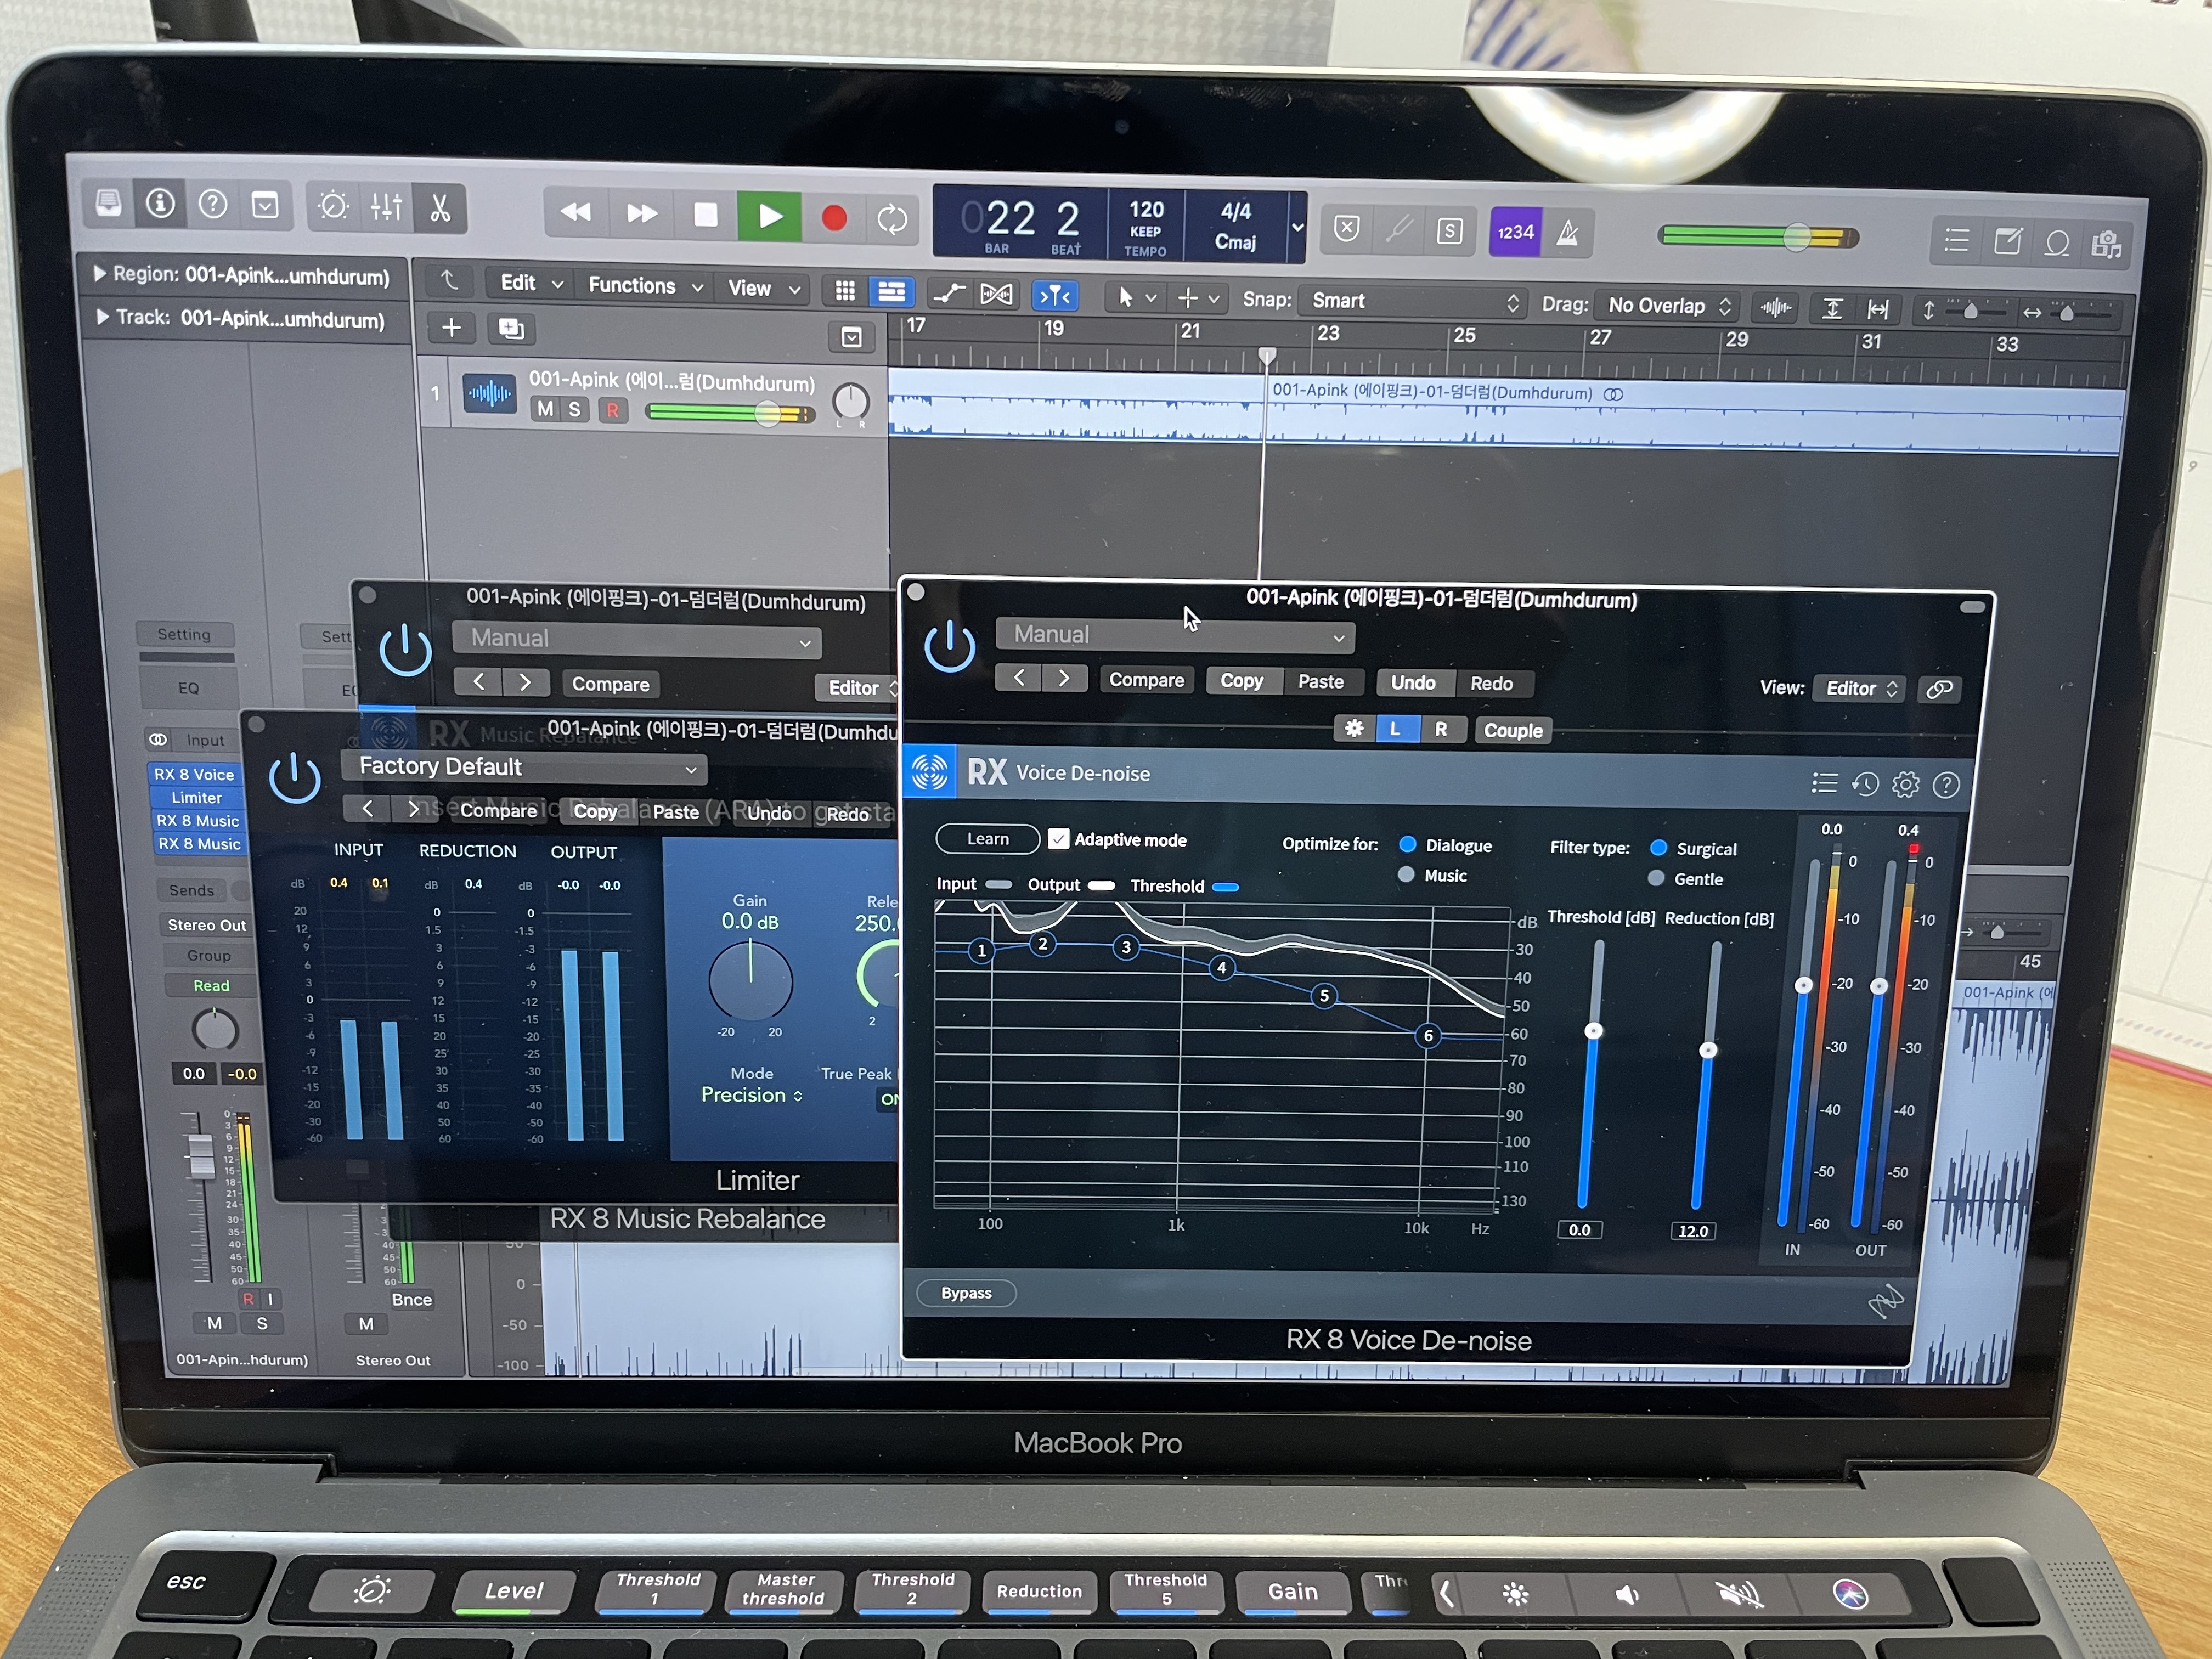2212x1659 pixels.
Task: Click the purple 1234 count-in button
Action: [x=1515, y=232]
